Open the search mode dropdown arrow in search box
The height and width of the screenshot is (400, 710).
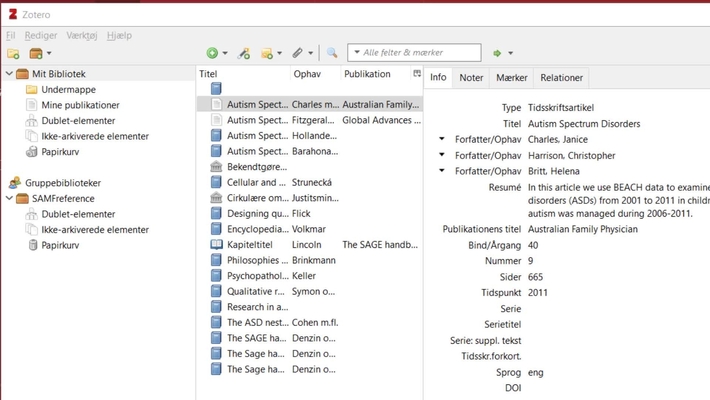357,53
